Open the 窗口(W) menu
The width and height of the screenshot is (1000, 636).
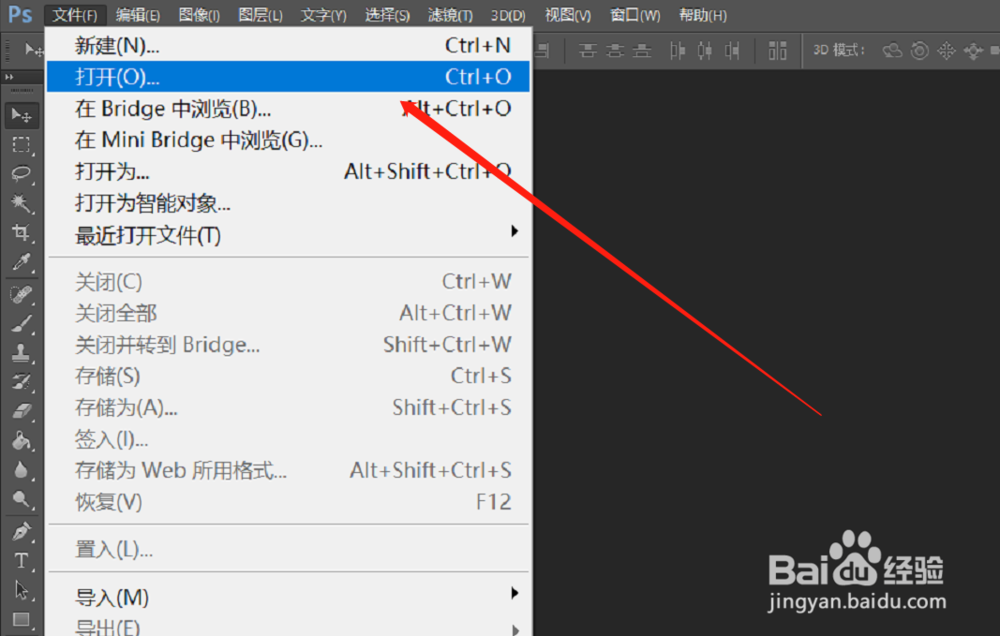[x=635, y=15]
